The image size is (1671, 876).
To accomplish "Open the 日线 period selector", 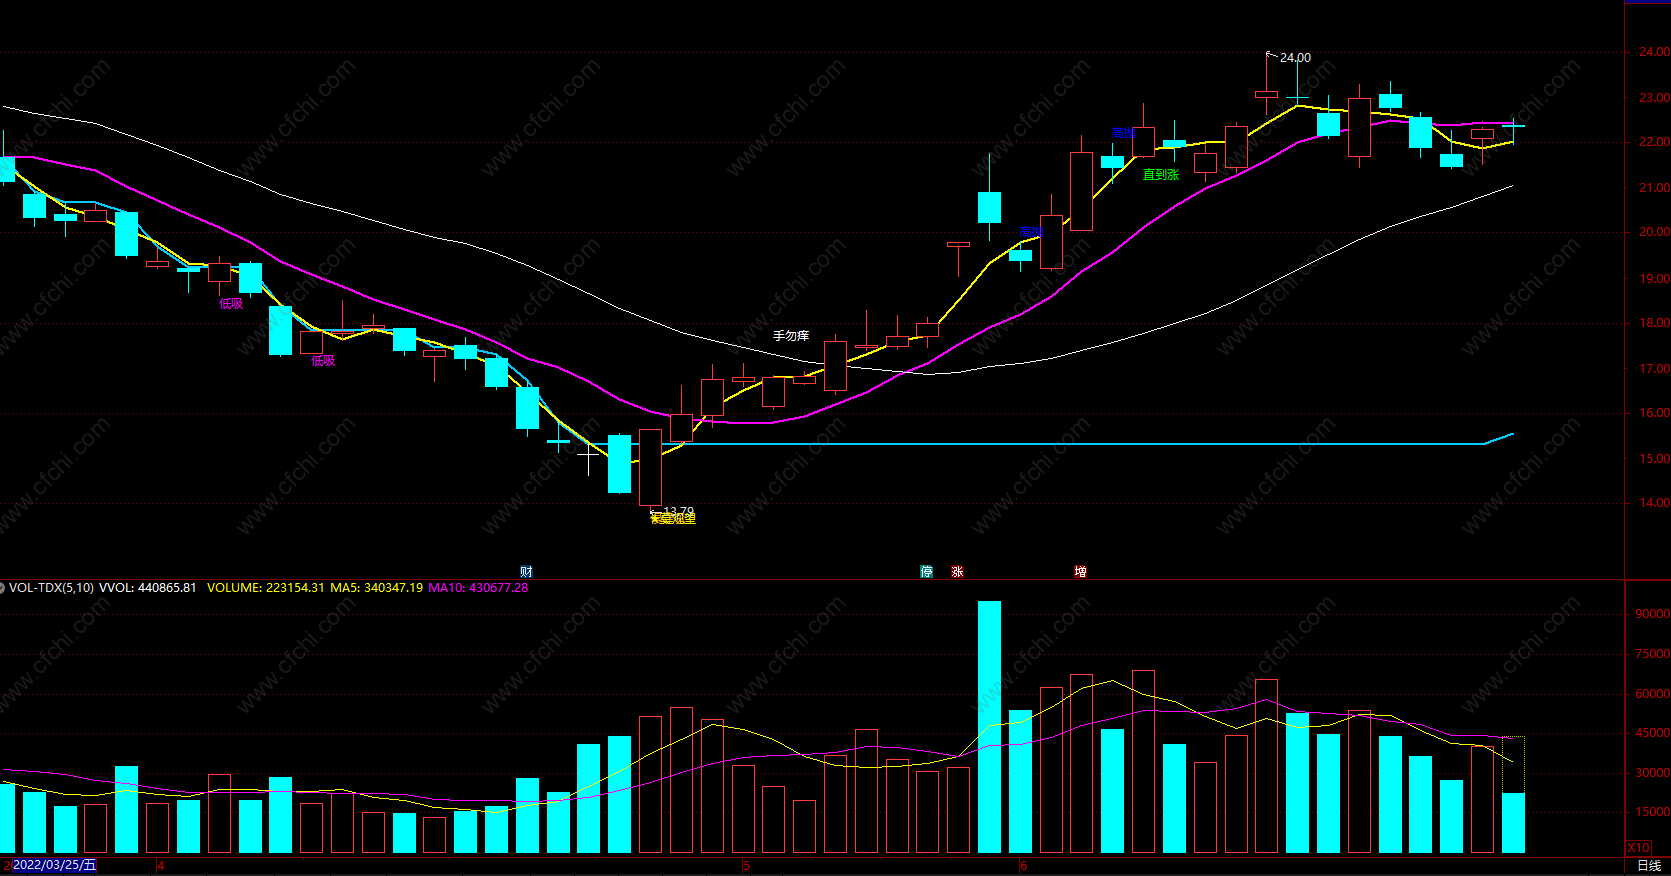I will point(1649,866).
